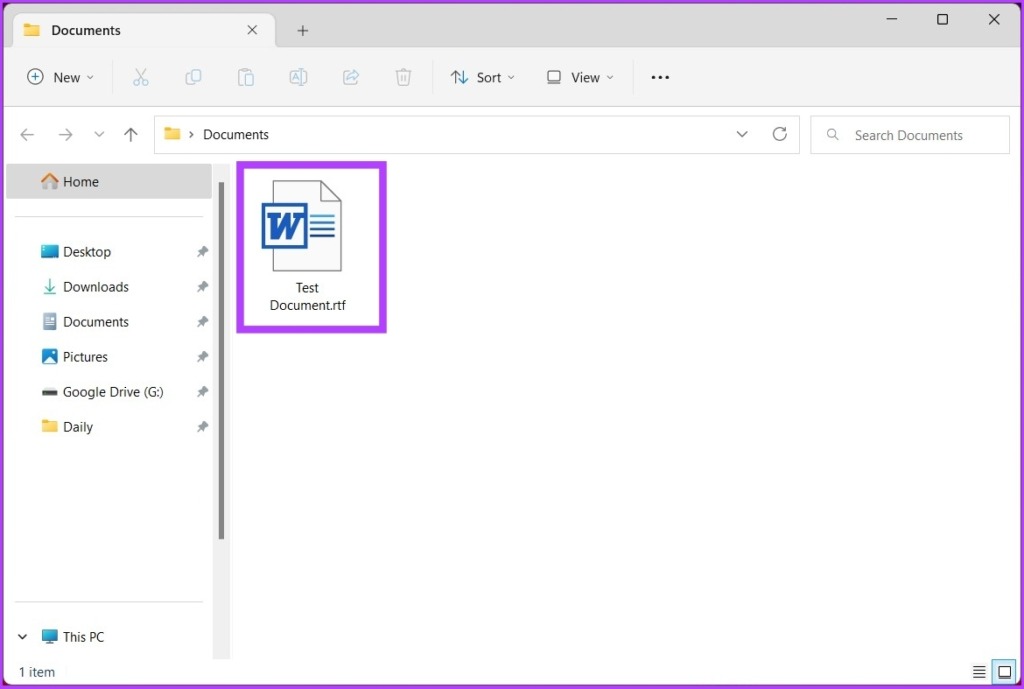Click the Paste clipboard icon

click(x=245, y=77)
